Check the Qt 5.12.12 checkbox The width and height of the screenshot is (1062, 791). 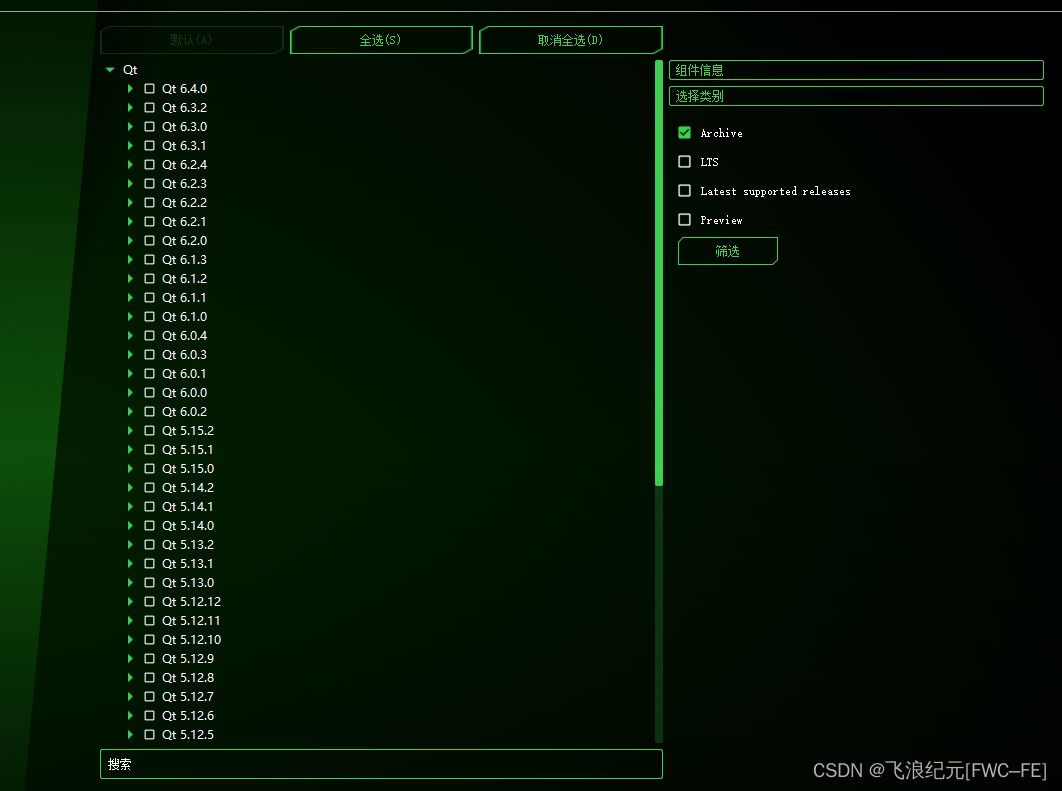150,601
